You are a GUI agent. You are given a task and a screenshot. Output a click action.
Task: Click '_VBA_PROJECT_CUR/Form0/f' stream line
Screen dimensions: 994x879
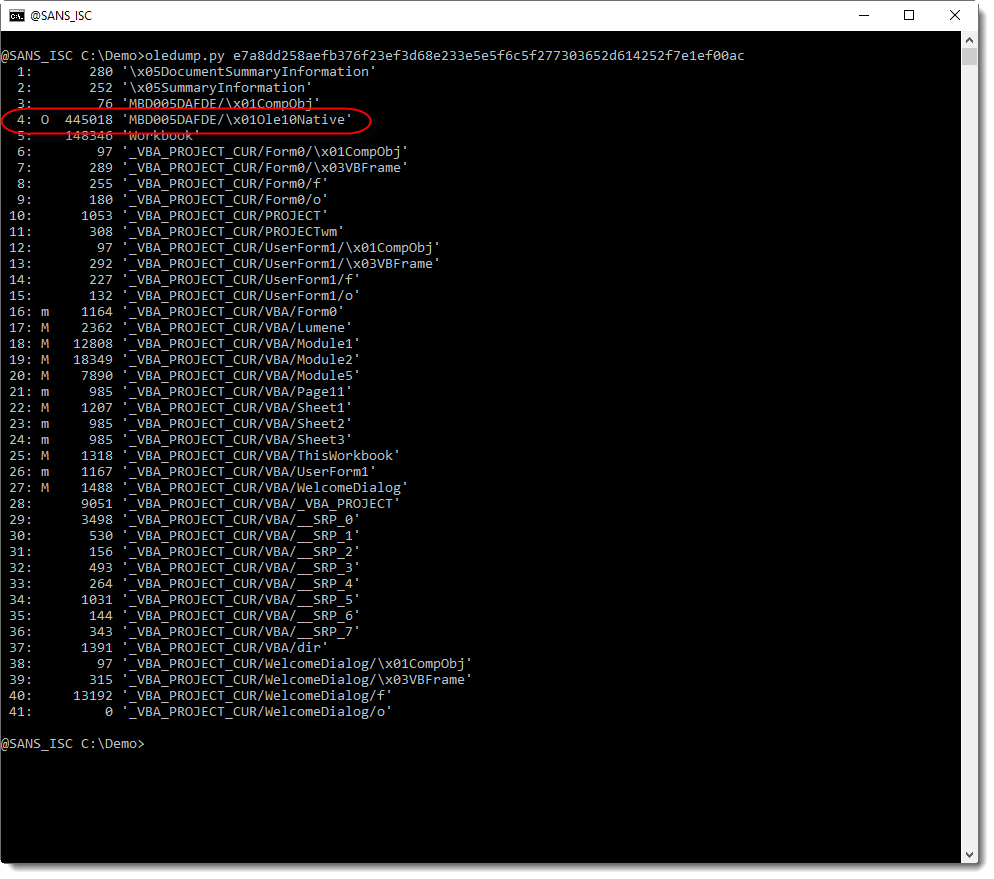point(169,184)
